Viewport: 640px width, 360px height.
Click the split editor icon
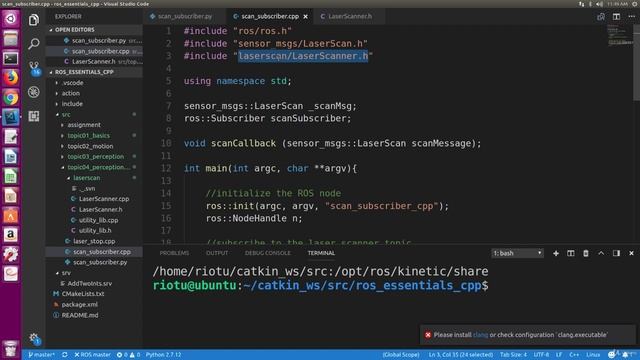click(616, 16)
